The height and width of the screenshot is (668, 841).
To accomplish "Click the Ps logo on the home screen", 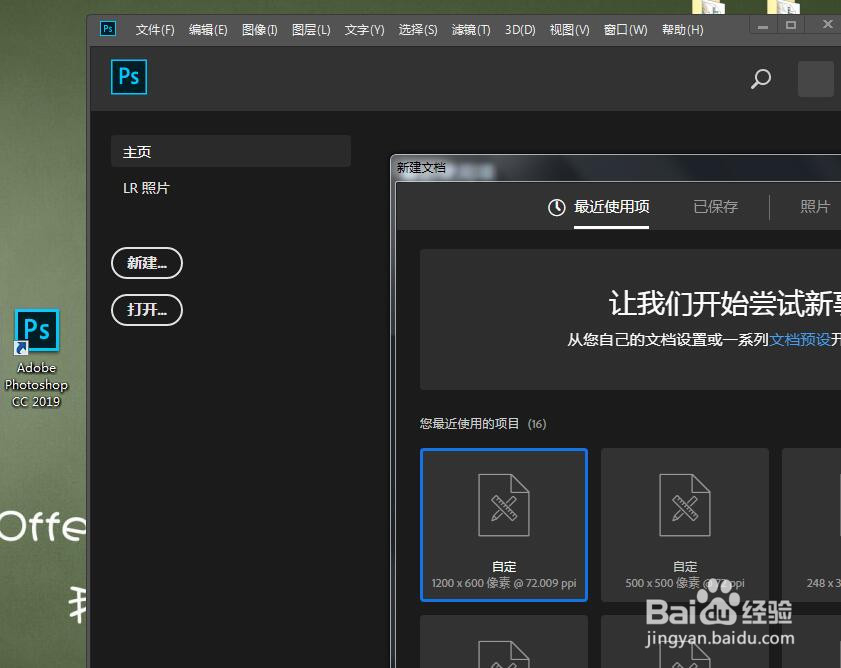I will click(128, 76).
